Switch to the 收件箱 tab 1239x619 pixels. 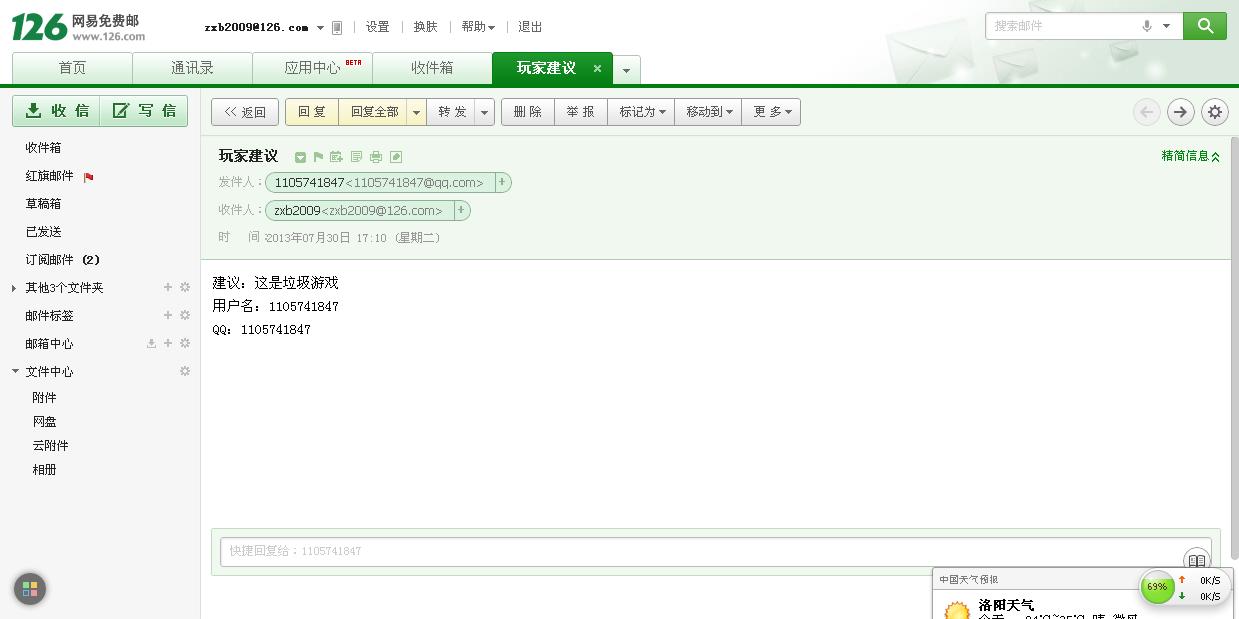[x=432, y=68]
